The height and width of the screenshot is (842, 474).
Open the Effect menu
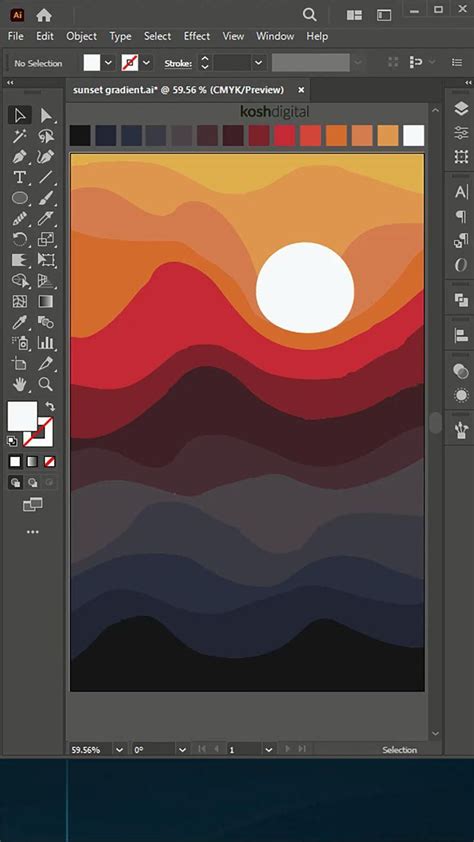pos(196,36)
